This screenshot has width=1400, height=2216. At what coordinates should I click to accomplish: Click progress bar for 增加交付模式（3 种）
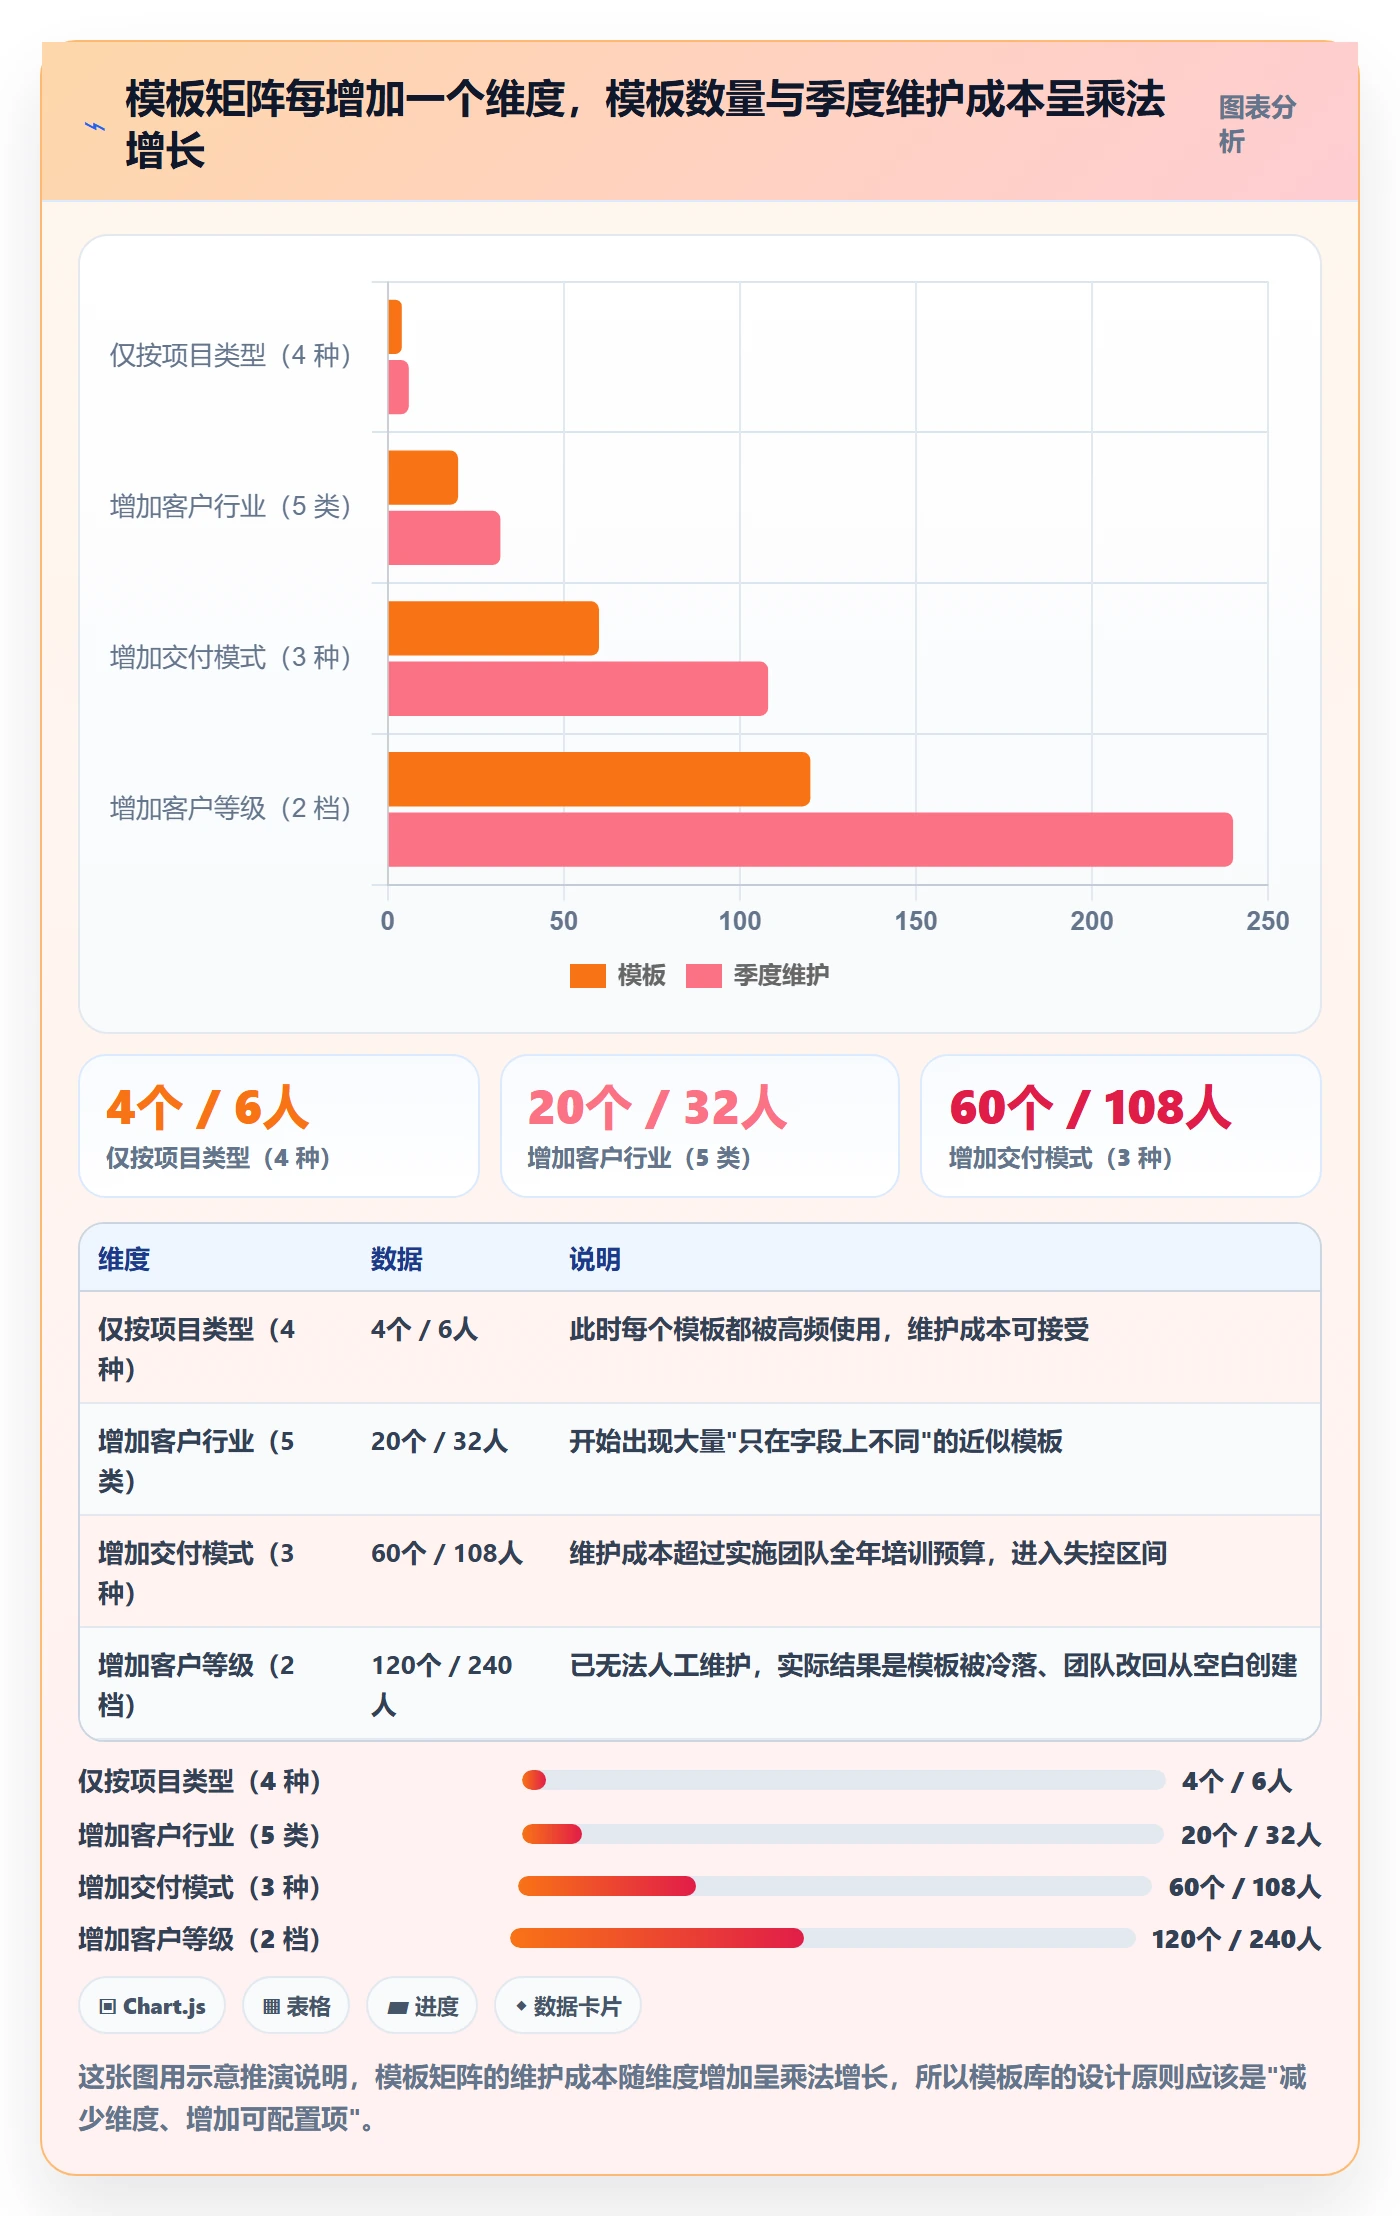click(835, 1886)
